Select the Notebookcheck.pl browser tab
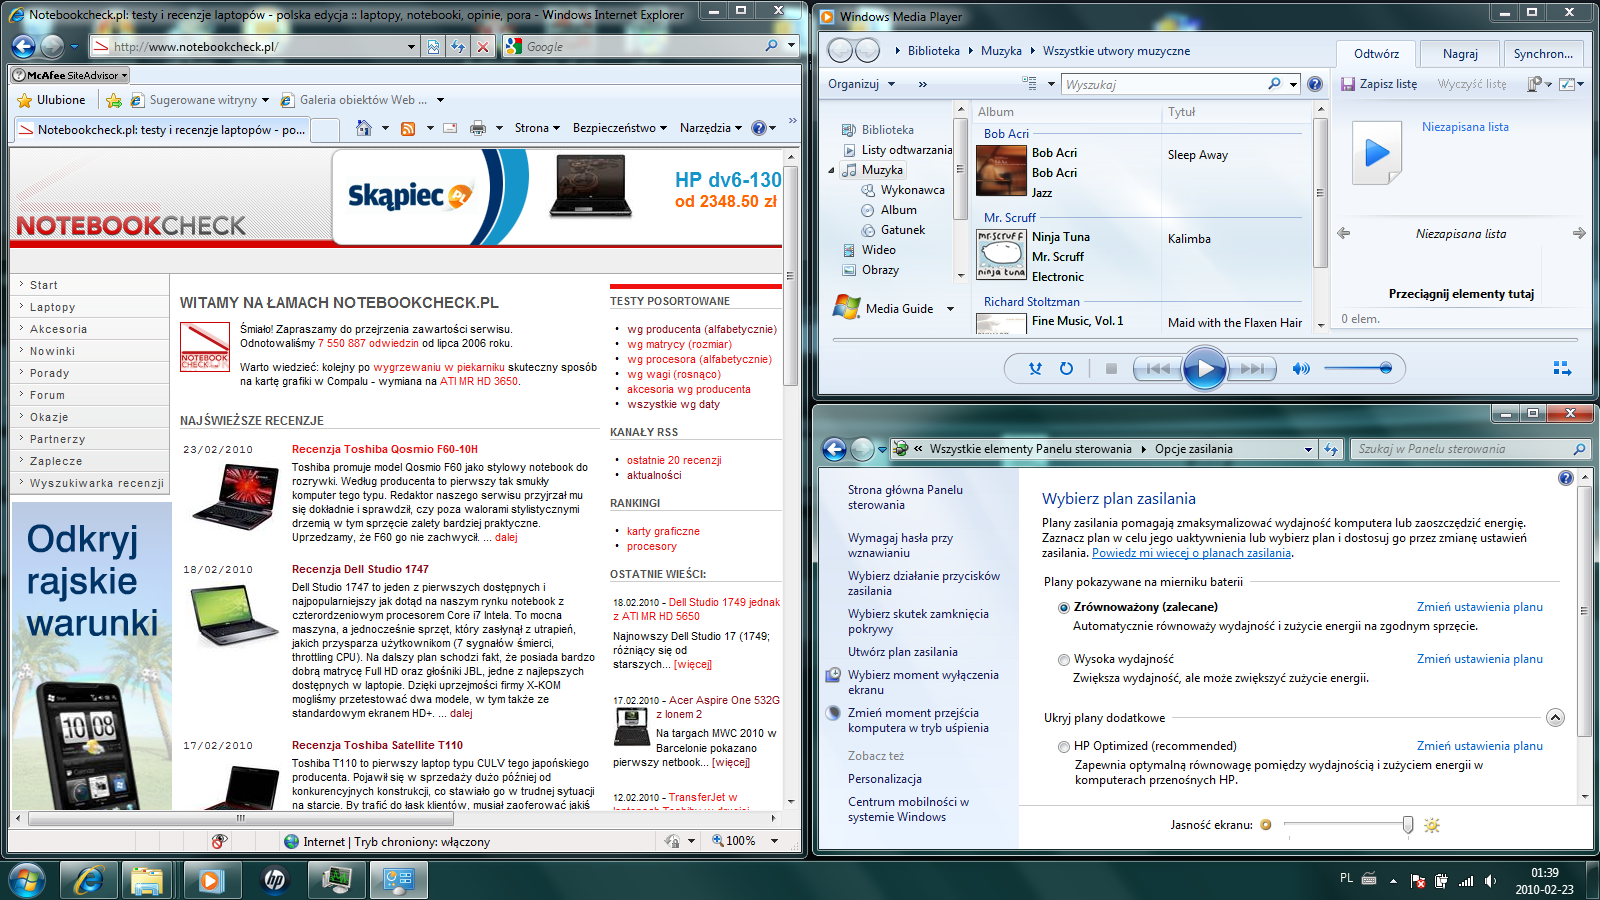The width and height of the screenshot is (1600, 900). 162,130
